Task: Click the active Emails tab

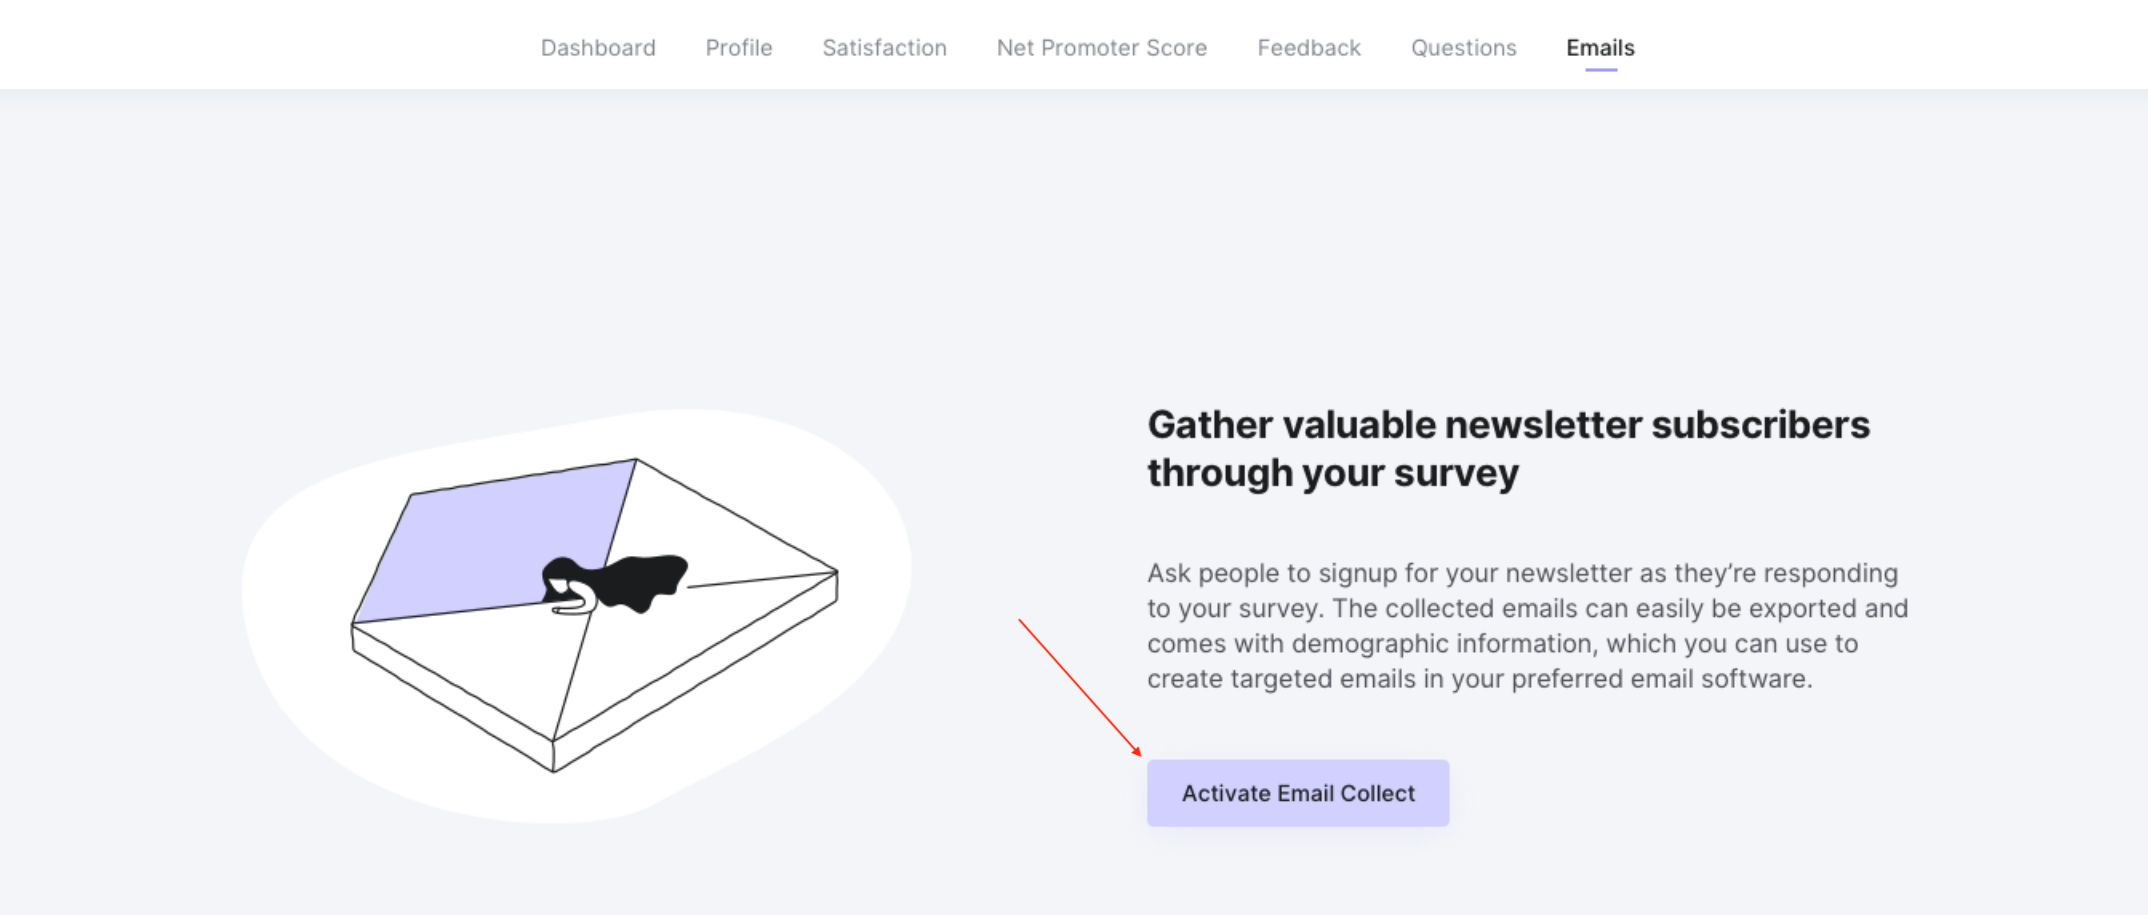Action: pos(1600,47)
